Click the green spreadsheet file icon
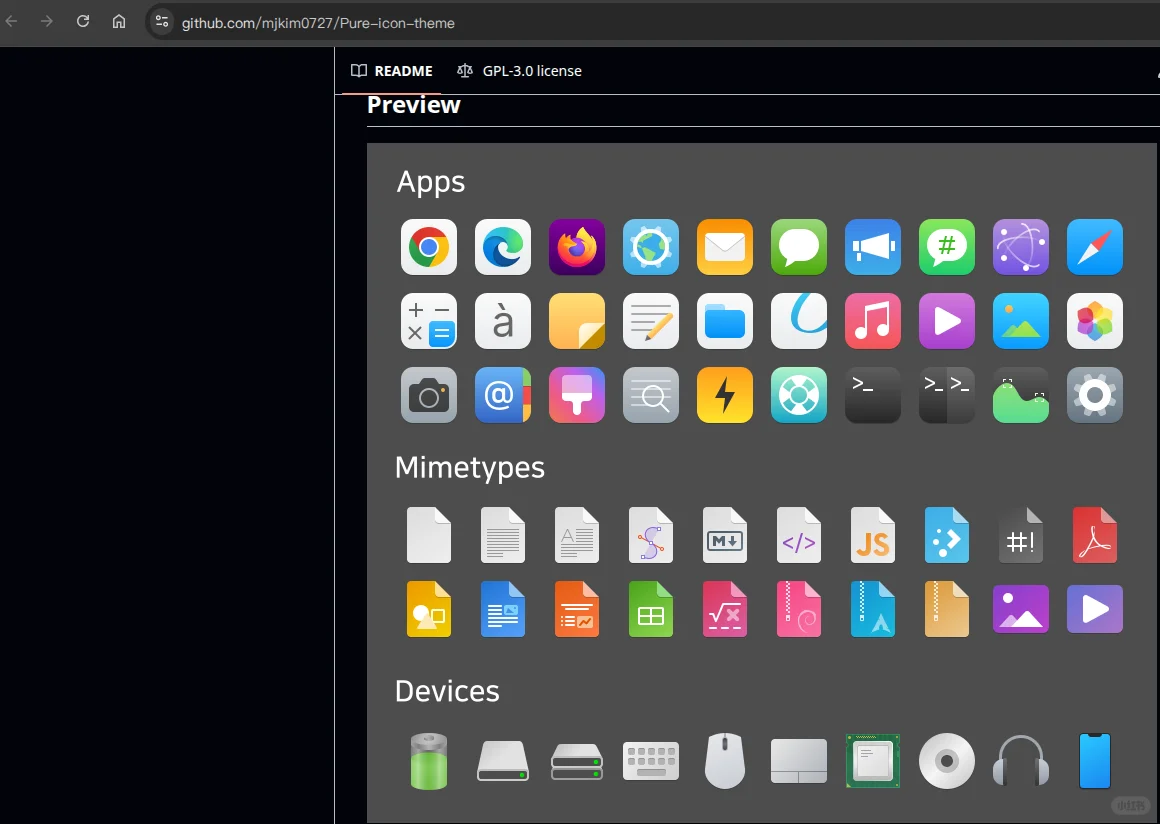The height and width of the screenshot is (824, 1160). pyautogui.click(x=651, y=609)
